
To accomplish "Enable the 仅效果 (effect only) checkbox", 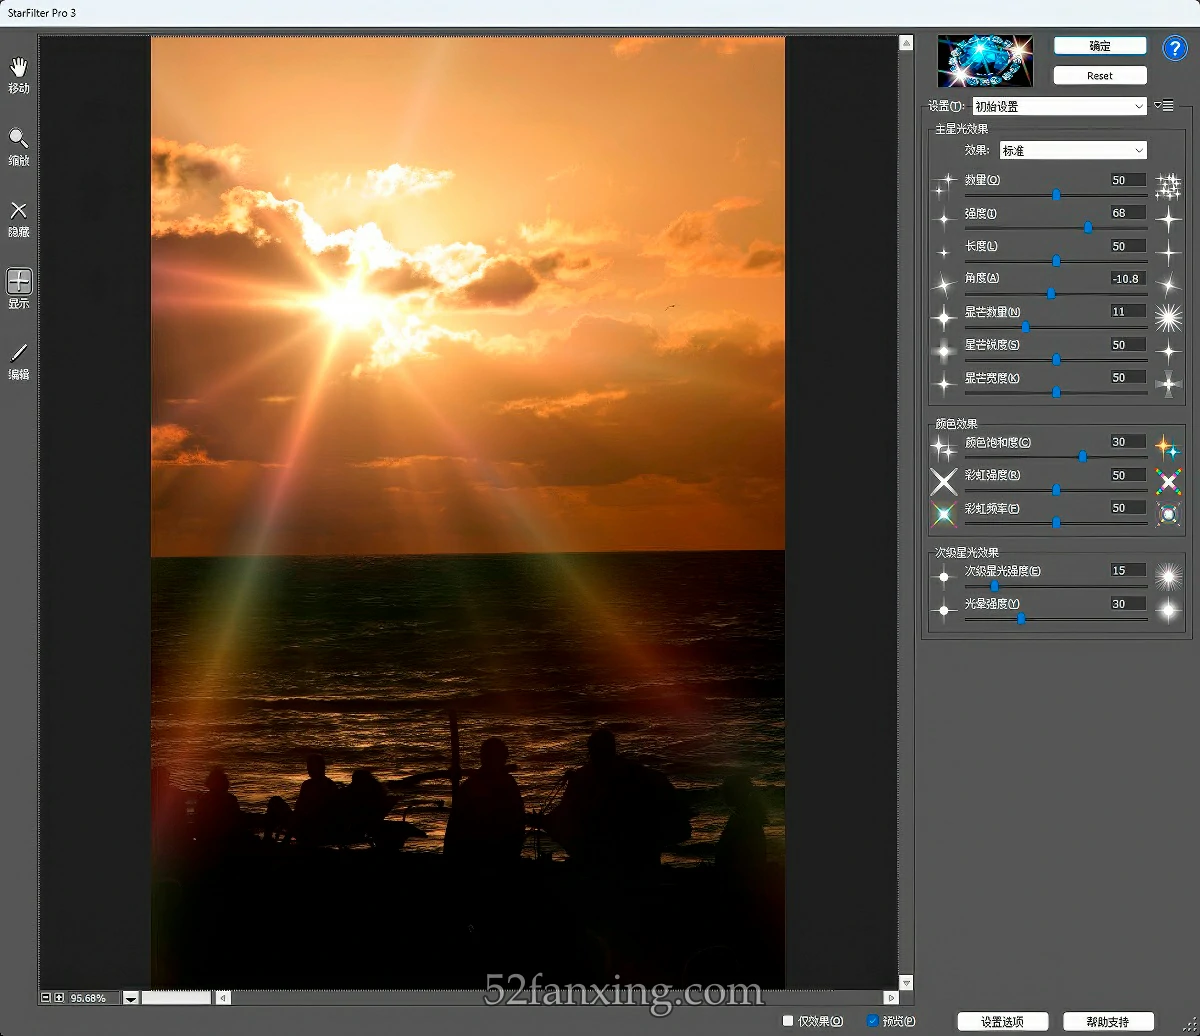I will pos(788,1021).
